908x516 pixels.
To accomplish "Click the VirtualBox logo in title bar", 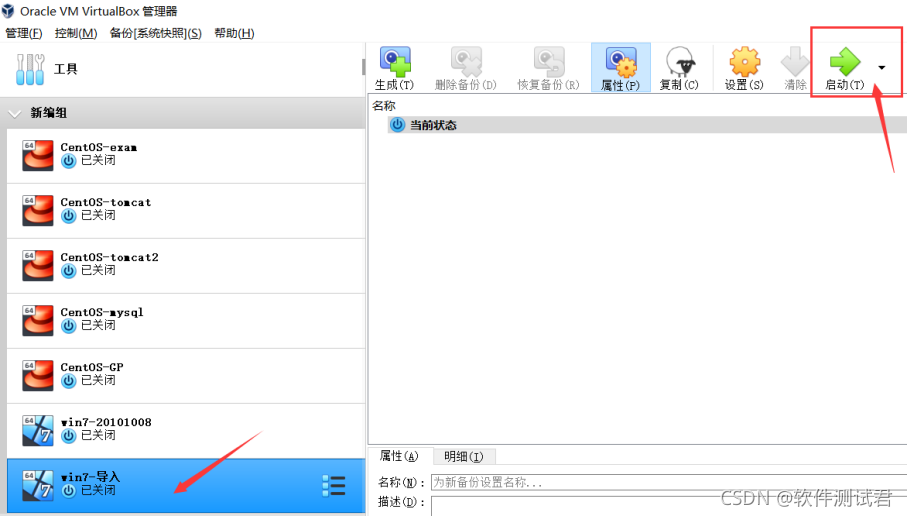I will click(x=8, y=11).
